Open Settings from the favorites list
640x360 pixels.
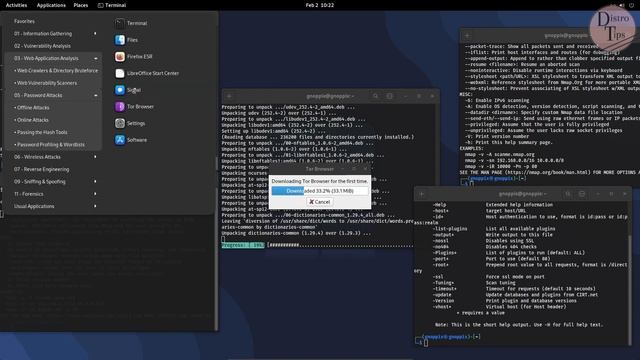click(130, 123)
